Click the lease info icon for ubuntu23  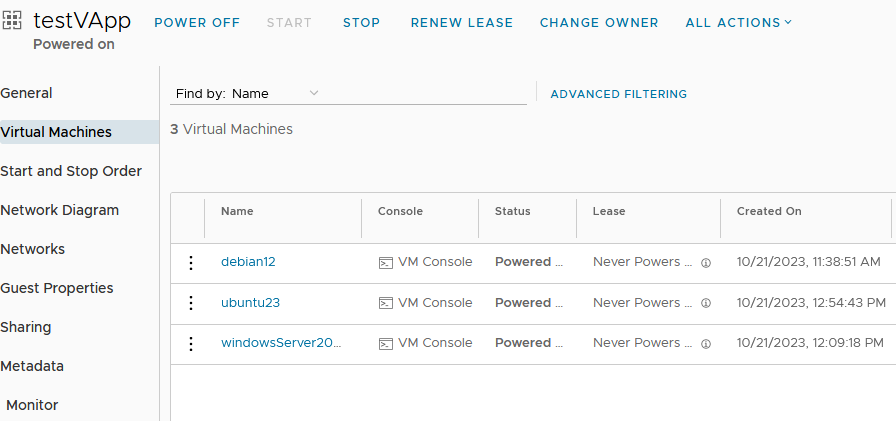click(706, 303)
